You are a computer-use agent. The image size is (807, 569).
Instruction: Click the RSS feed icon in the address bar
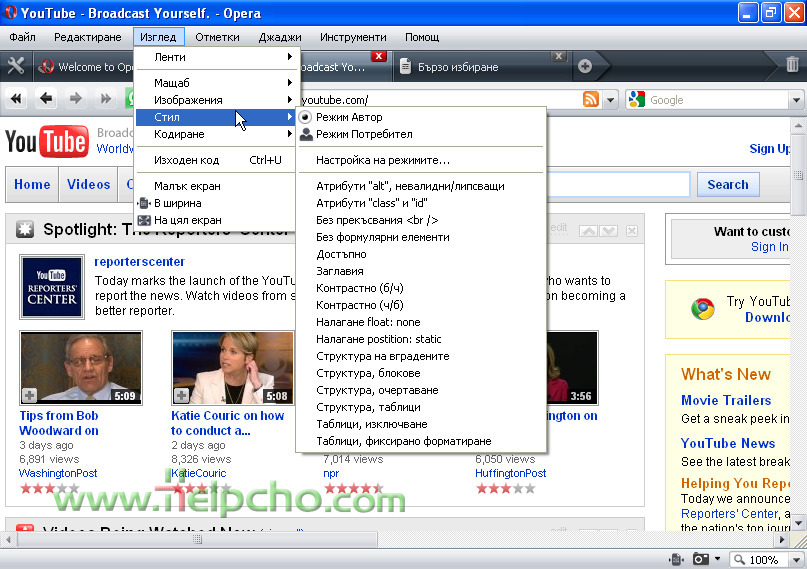[x=591, y=99]
